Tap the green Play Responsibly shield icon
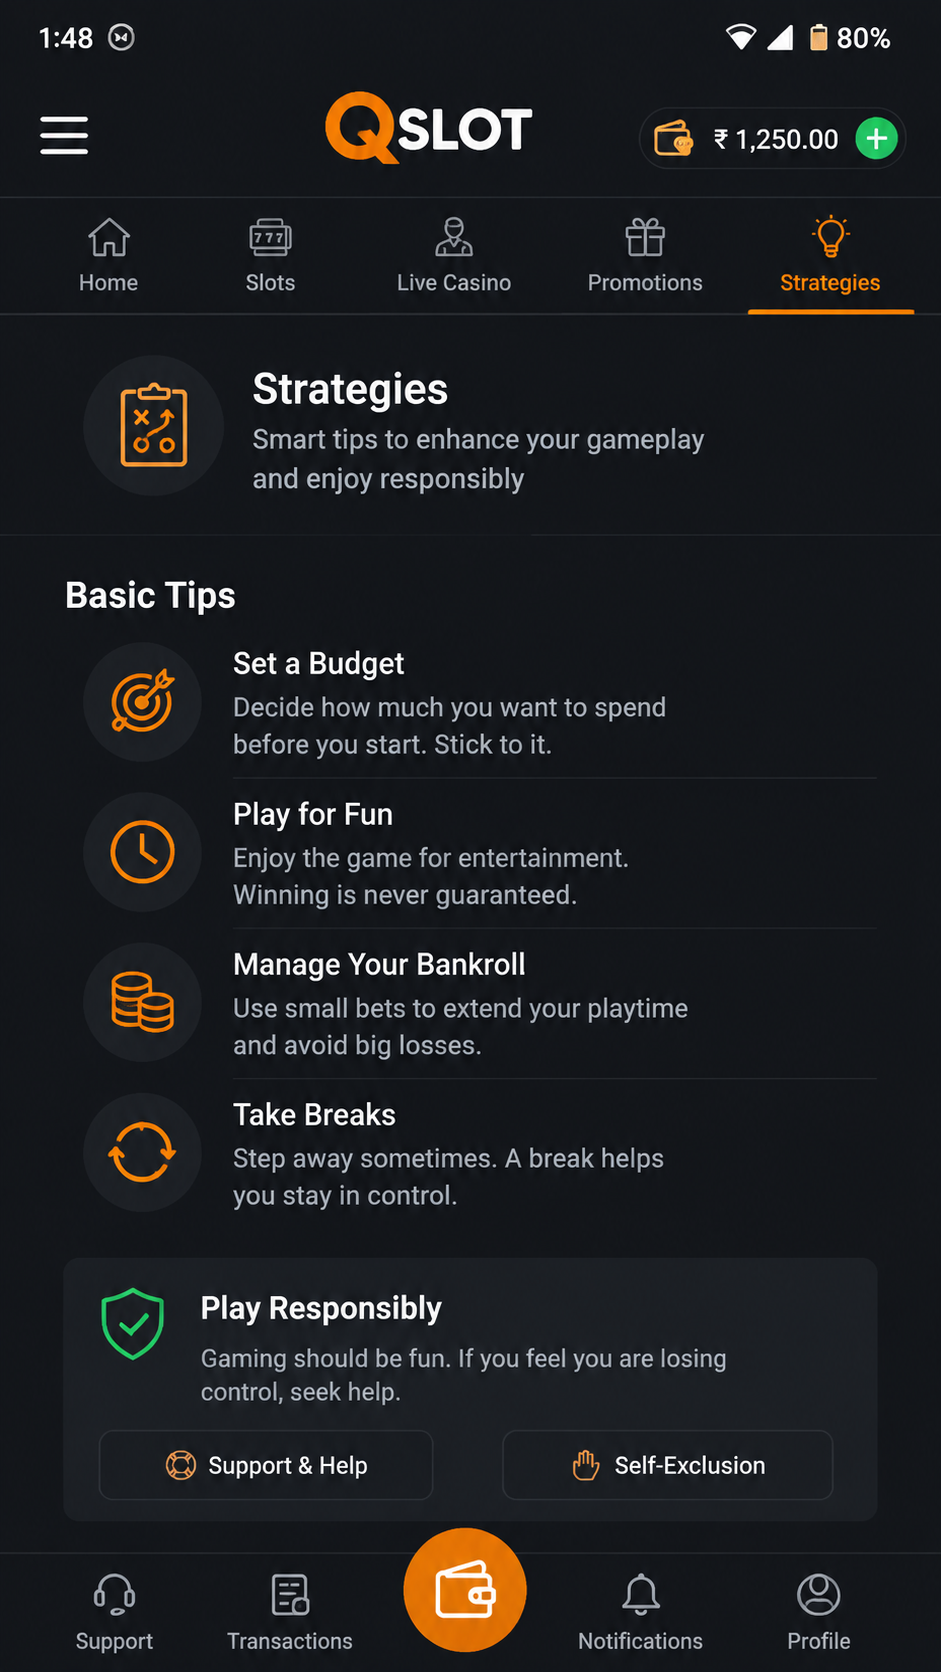941x1672 pixels. coord(132,1323)
